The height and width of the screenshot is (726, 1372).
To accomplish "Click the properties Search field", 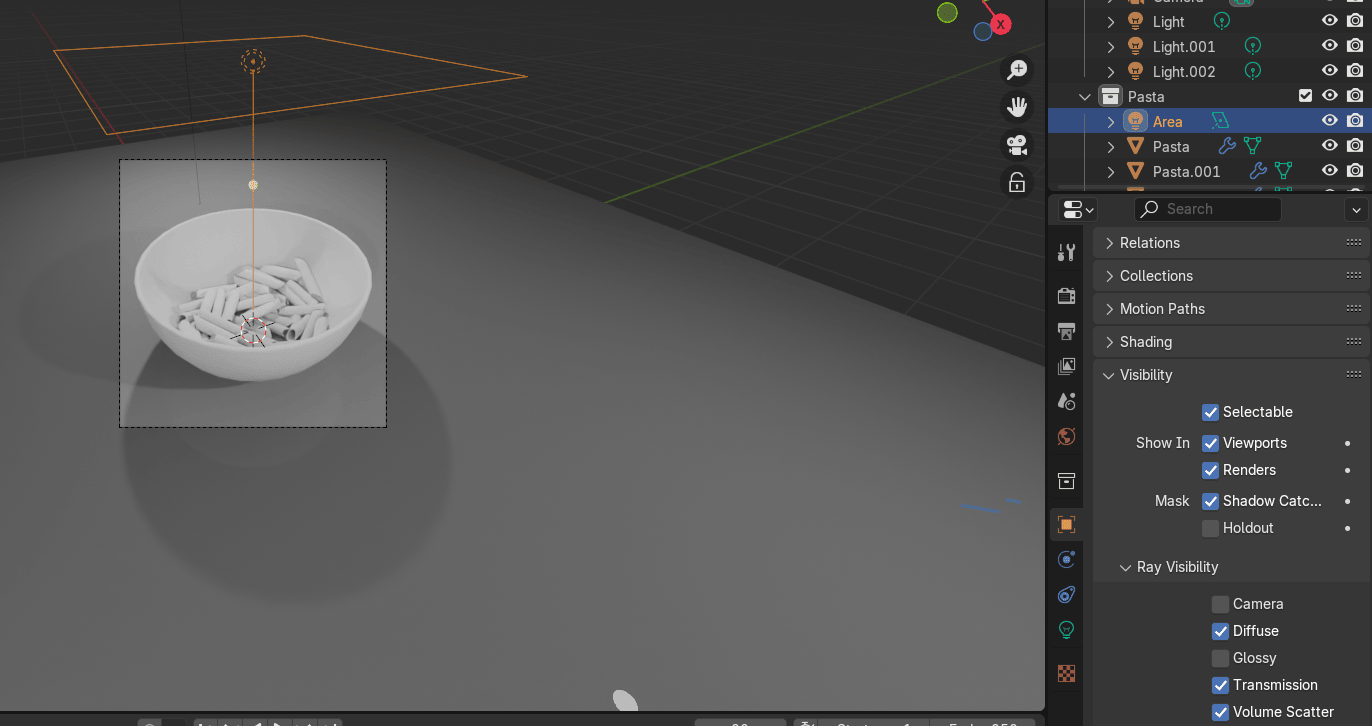I will (x=1208, y=209).
